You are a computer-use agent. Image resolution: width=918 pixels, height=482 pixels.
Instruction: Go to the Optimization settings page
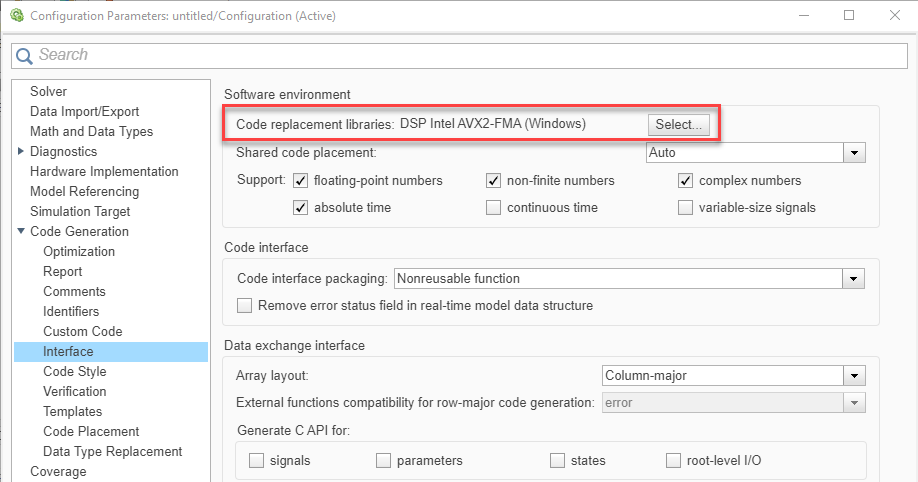pyautogui.click(x=79, y=252)
